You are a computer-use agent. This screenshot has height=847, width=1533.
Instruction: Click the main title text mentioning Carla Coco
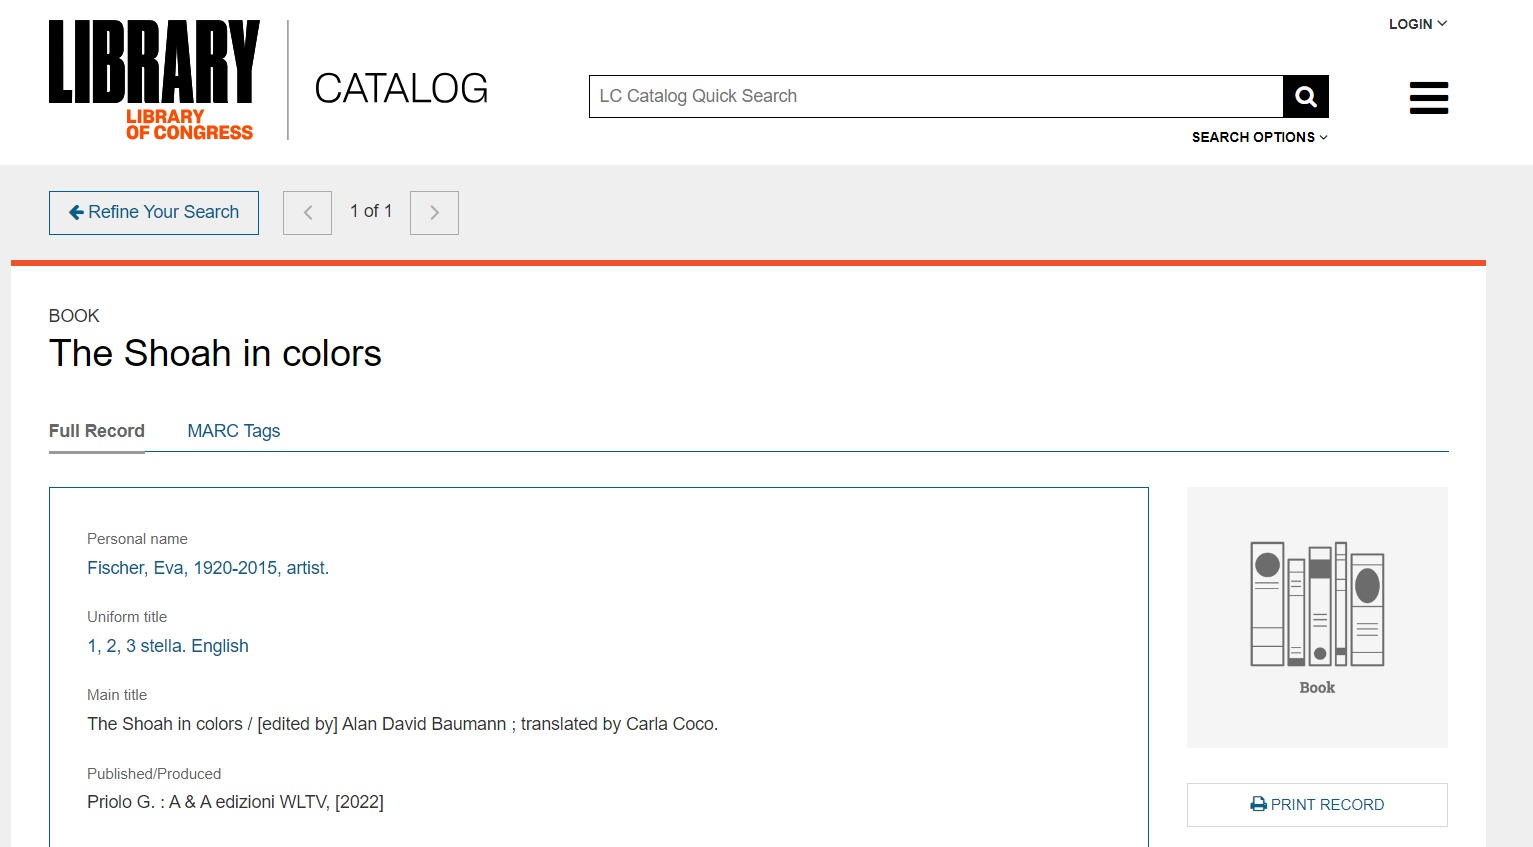coord(402,724)
